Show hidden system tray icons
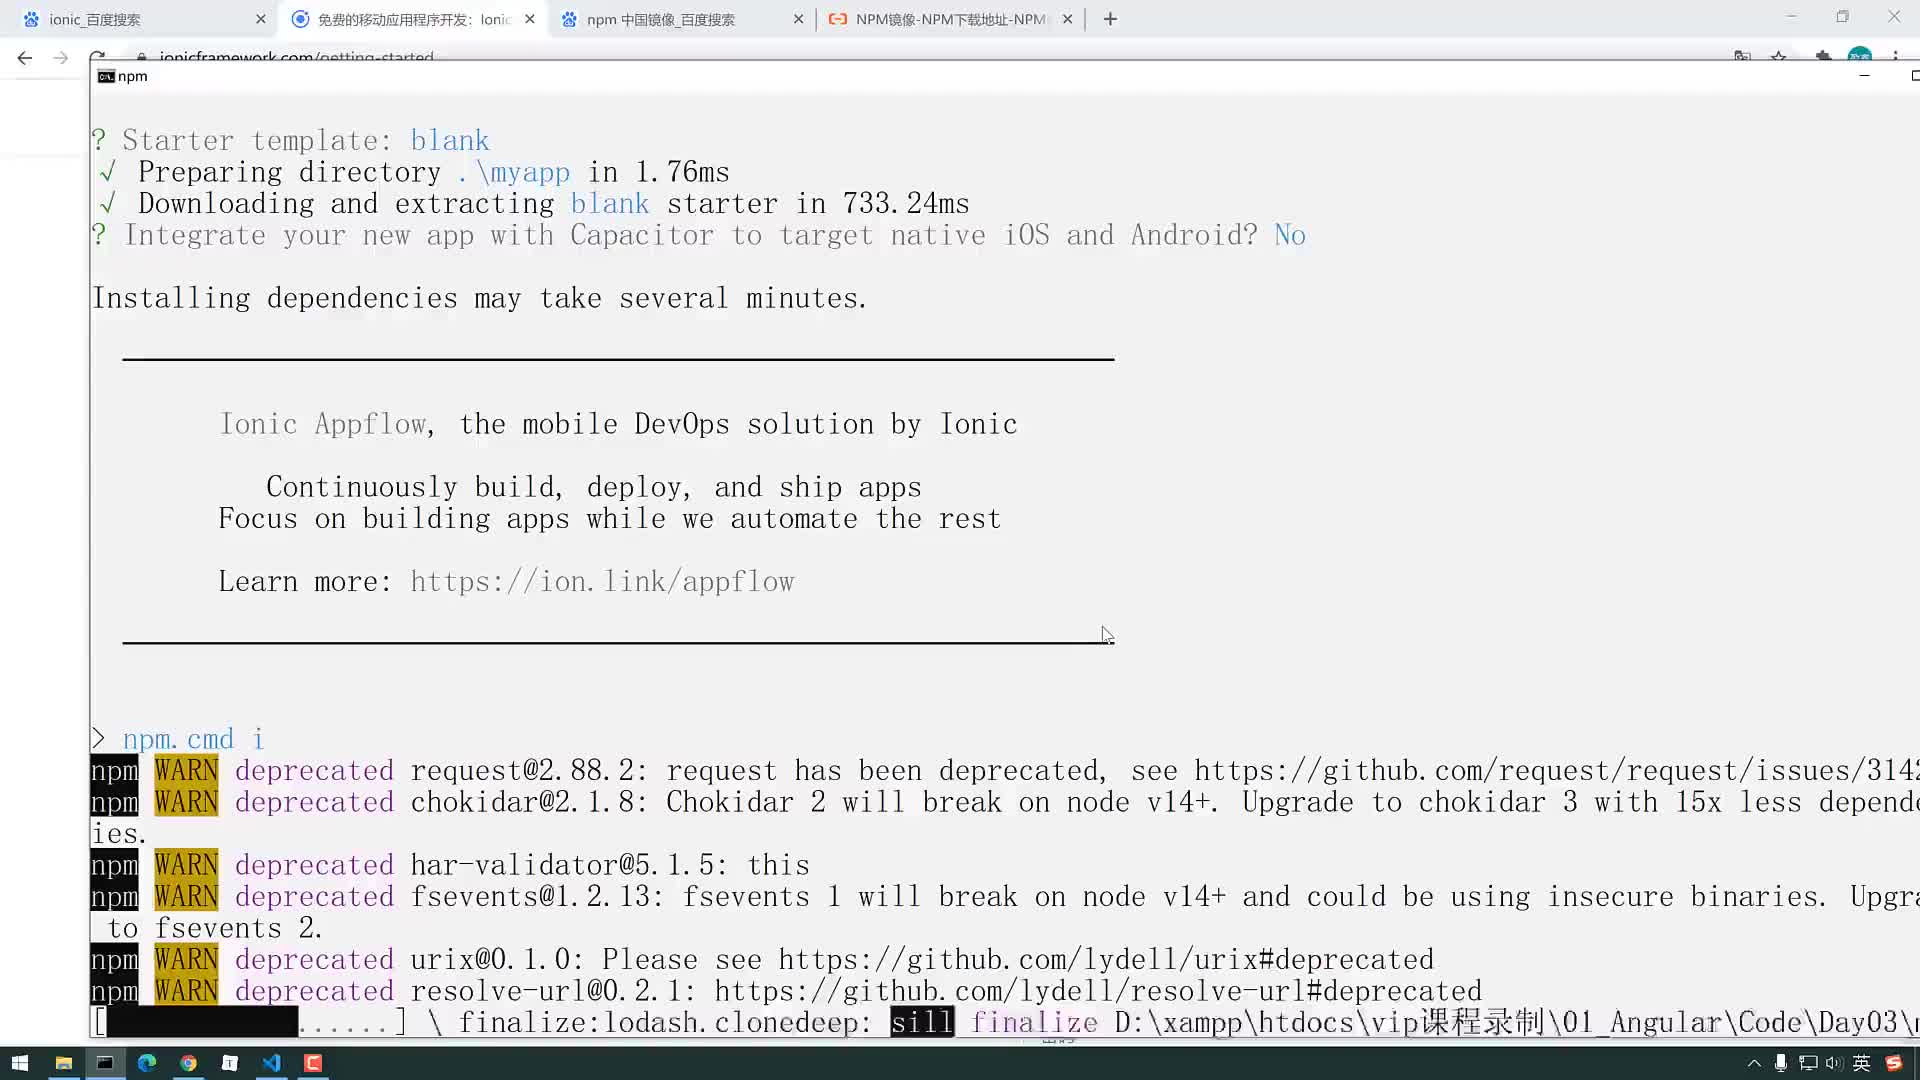 pos(1754,1063)
